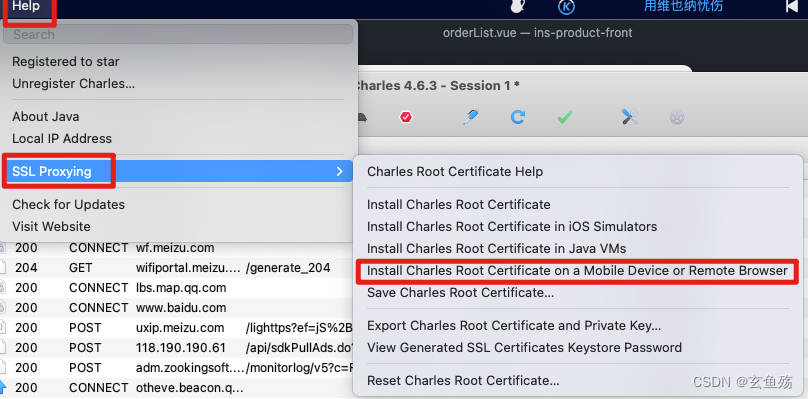Install Root Certificate on Mobile Device or Remote Browser
This screenshot has width=808, height=399.
click(x=577, y=271)
